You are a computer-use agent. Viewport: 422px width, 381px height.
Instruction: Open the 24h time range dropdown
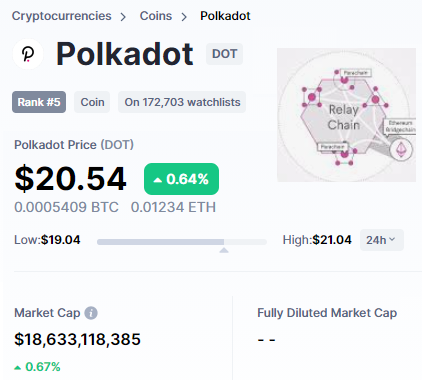click(382, 240)
